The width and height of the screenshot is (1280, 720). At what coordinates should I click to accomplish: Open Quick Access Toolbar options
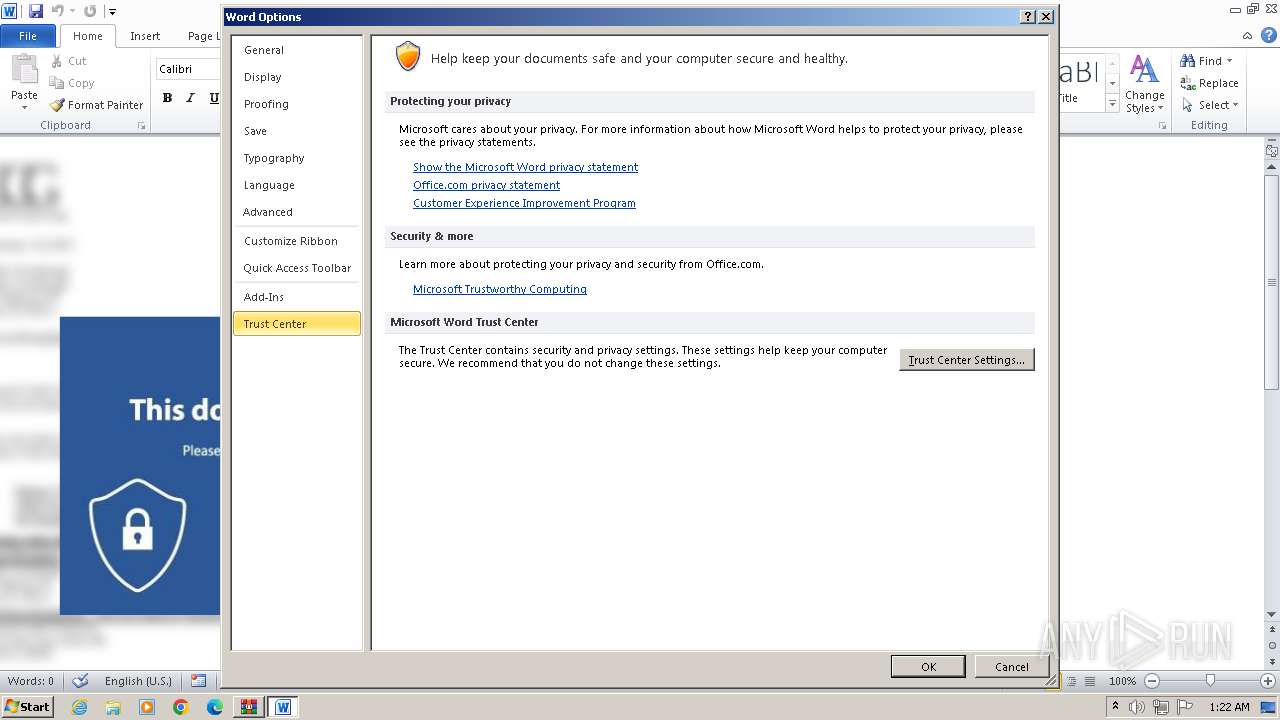[296, 268]
